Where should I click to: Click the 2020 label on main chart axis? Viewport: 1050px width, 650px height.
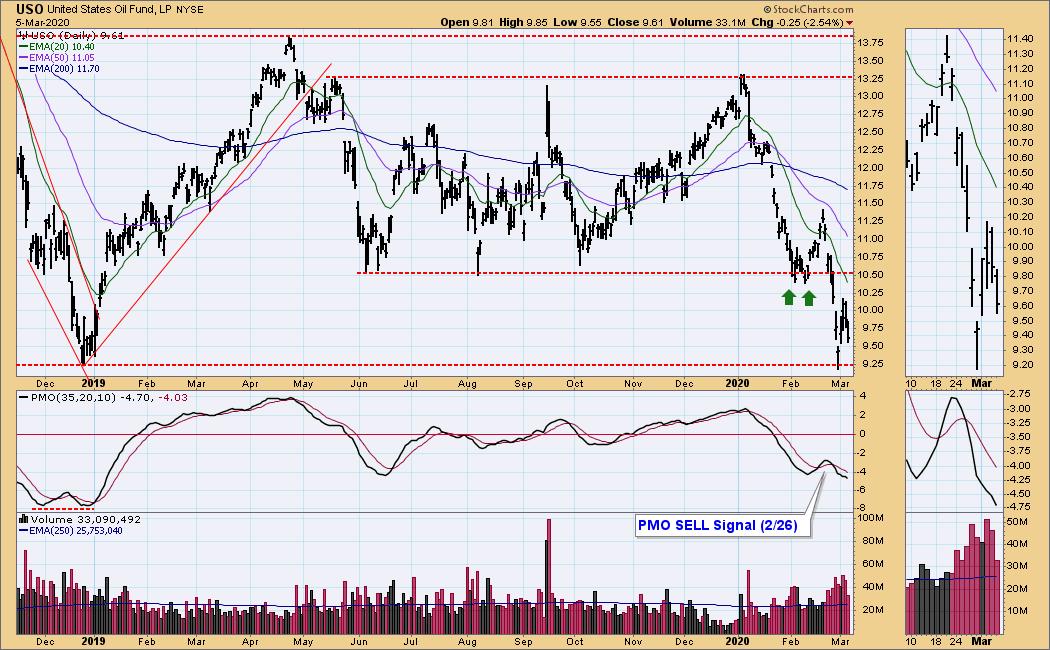(x=738, y=384)
